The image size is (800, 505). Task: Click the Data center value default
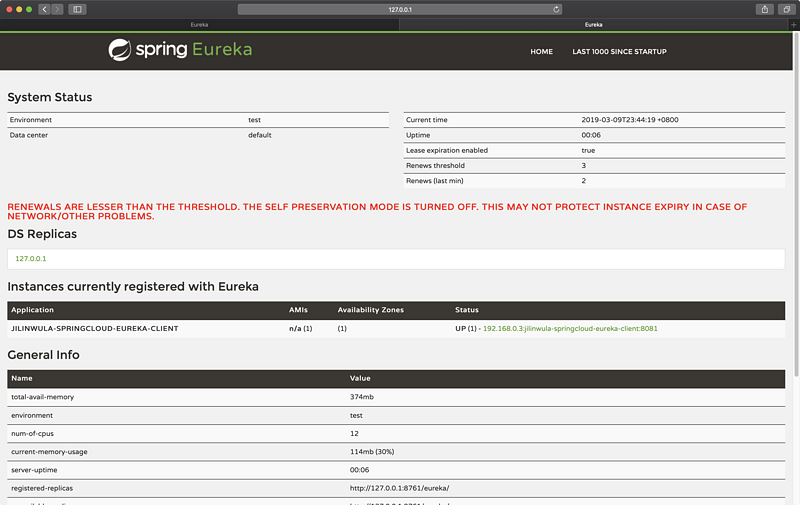(x=260, y=135)
